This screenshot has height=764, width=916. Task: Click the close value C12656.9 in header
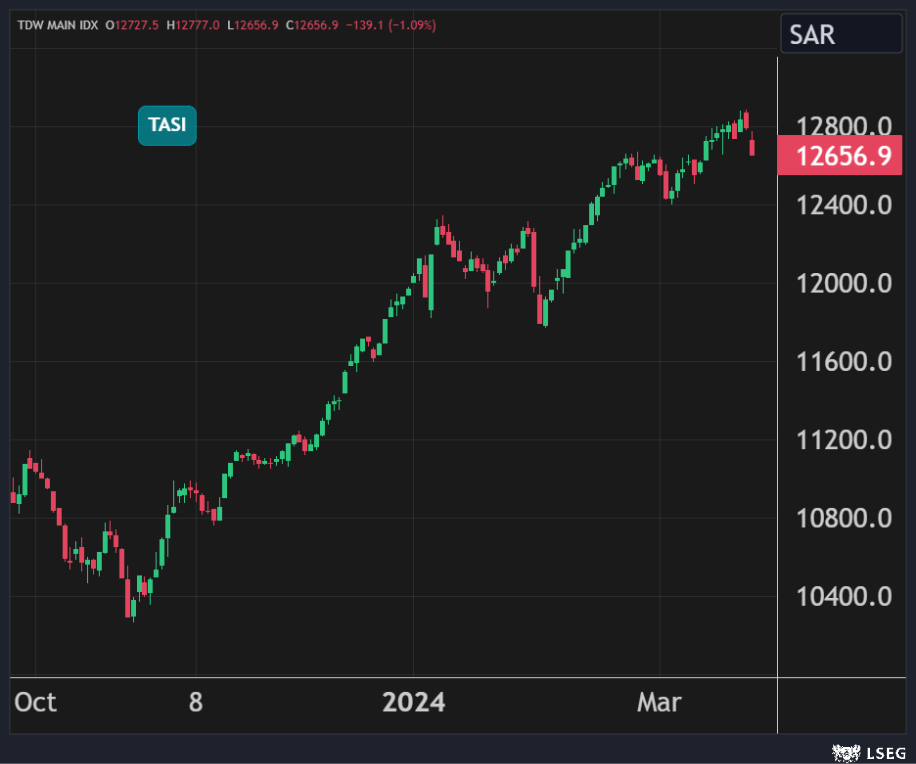[314, 25]
